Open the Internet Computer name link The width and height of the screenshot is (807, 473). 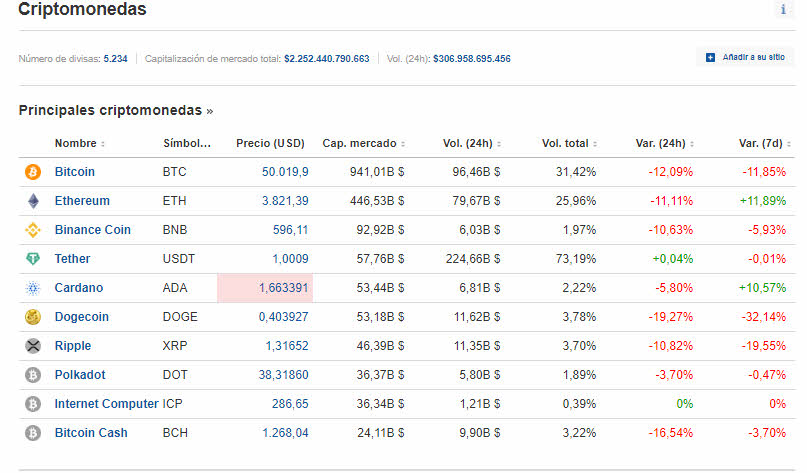tap(106, 404)
